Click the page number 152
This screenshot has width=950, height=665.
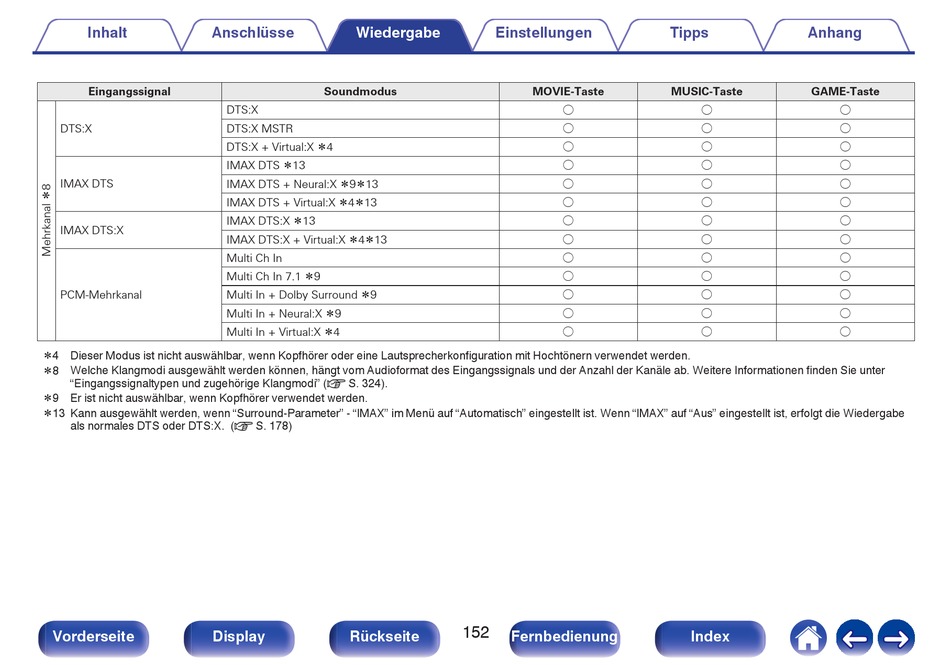click(476, 632)
